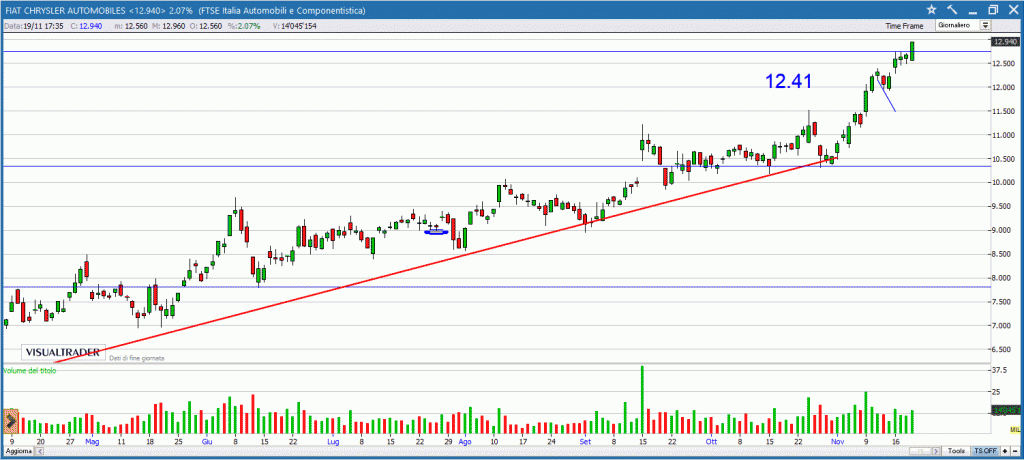Click the 12.500 price axis label
Image resolution: width=1024 pixels, height=460 pixels.
coord(1003,63)
